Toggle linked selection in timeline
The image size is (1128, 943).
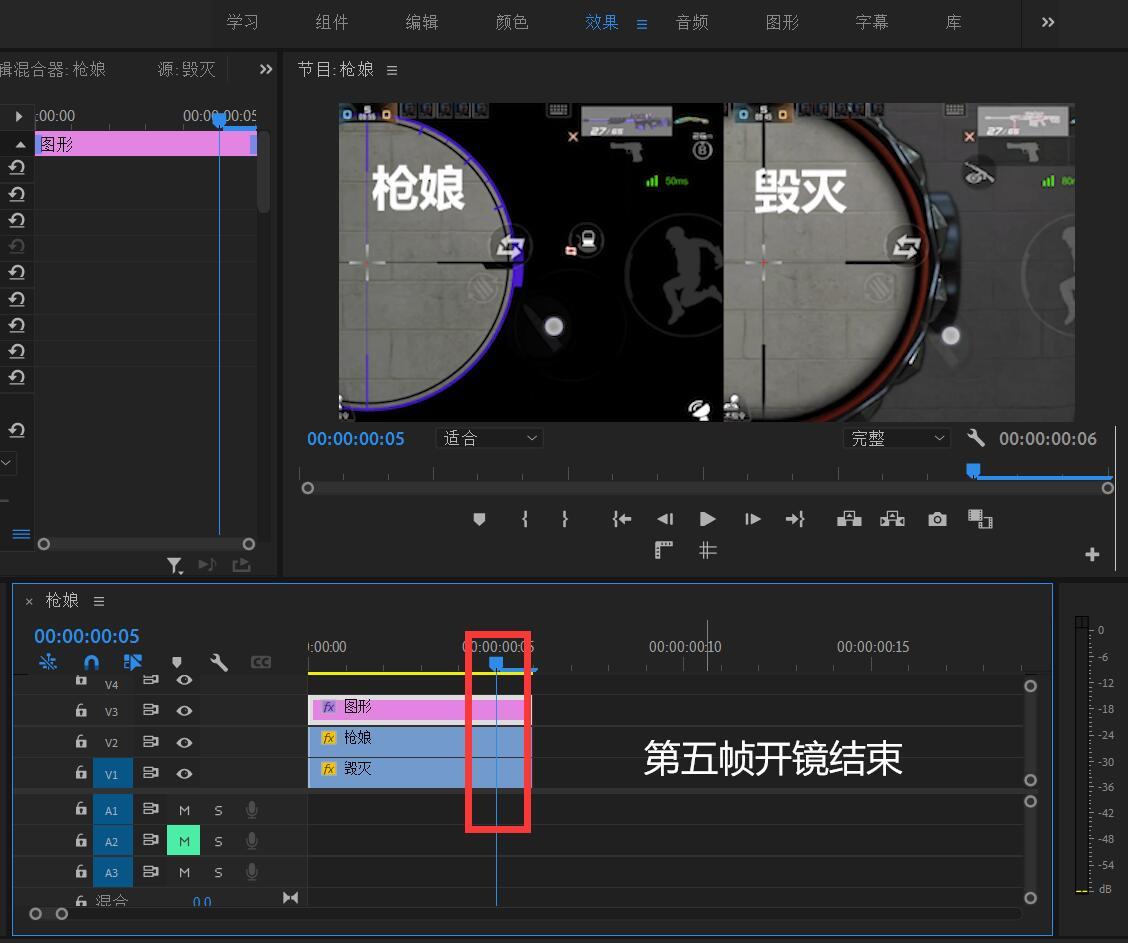tap(133, 662)
